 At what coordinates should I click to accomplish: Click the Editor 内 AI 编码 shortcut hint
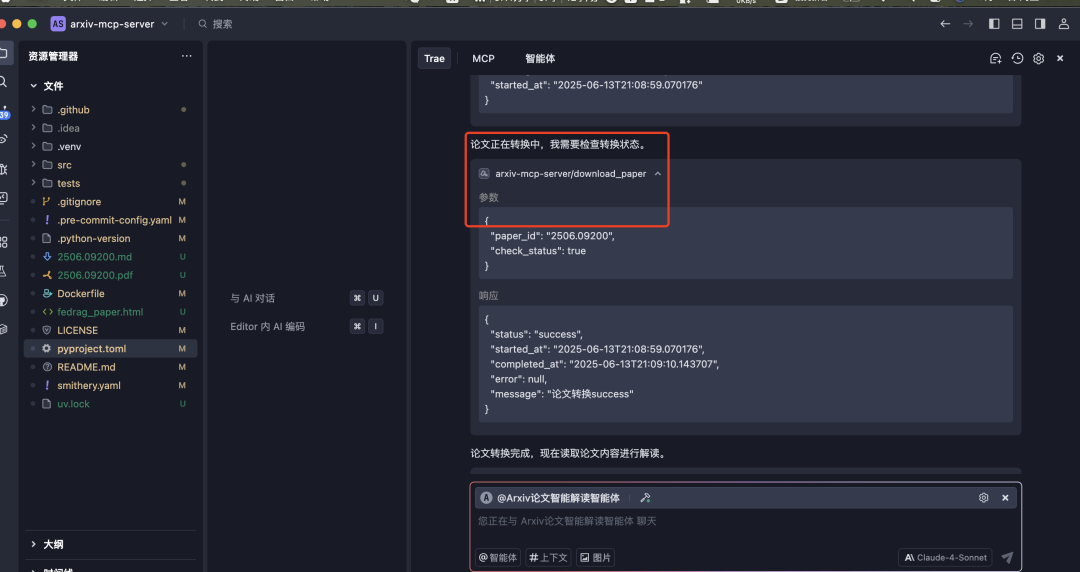(x=267, y=327)
